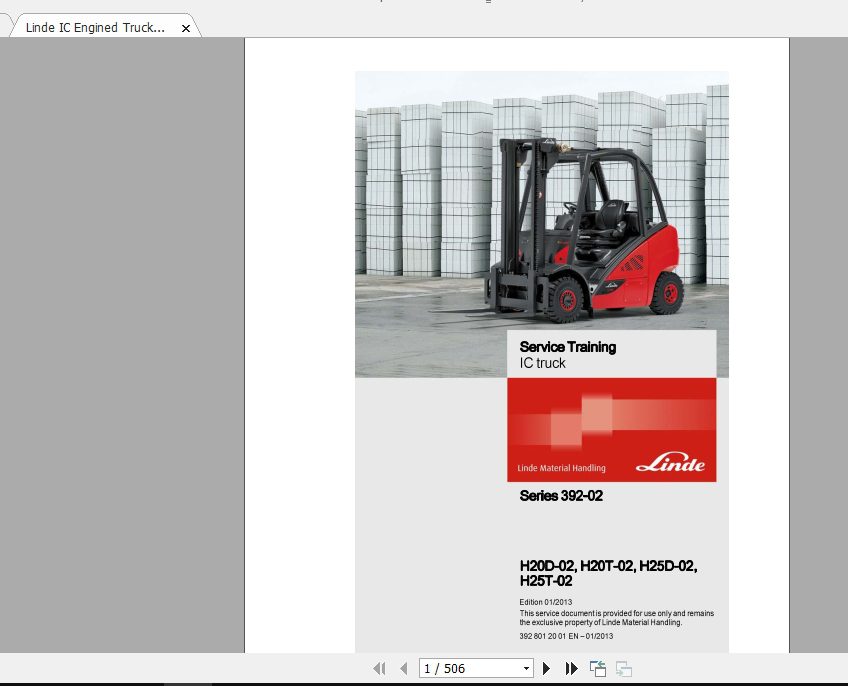The width and height of the screenshot is (848, 686).
Task: Click model list 'H20D-02, H20T-02, H25D-02,' text
Action: 608,566
